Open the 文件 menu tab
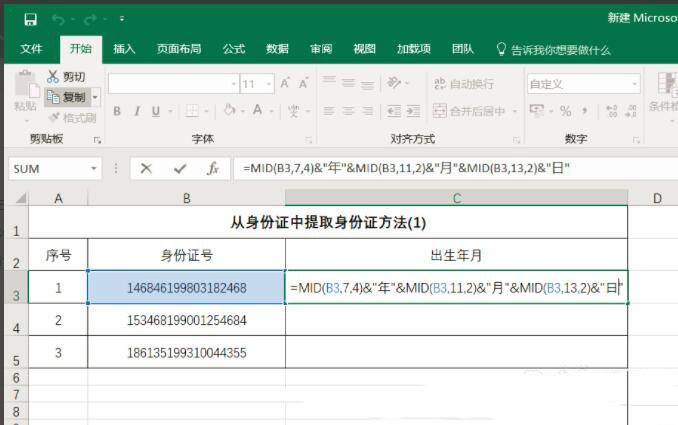 pos(31,49)
